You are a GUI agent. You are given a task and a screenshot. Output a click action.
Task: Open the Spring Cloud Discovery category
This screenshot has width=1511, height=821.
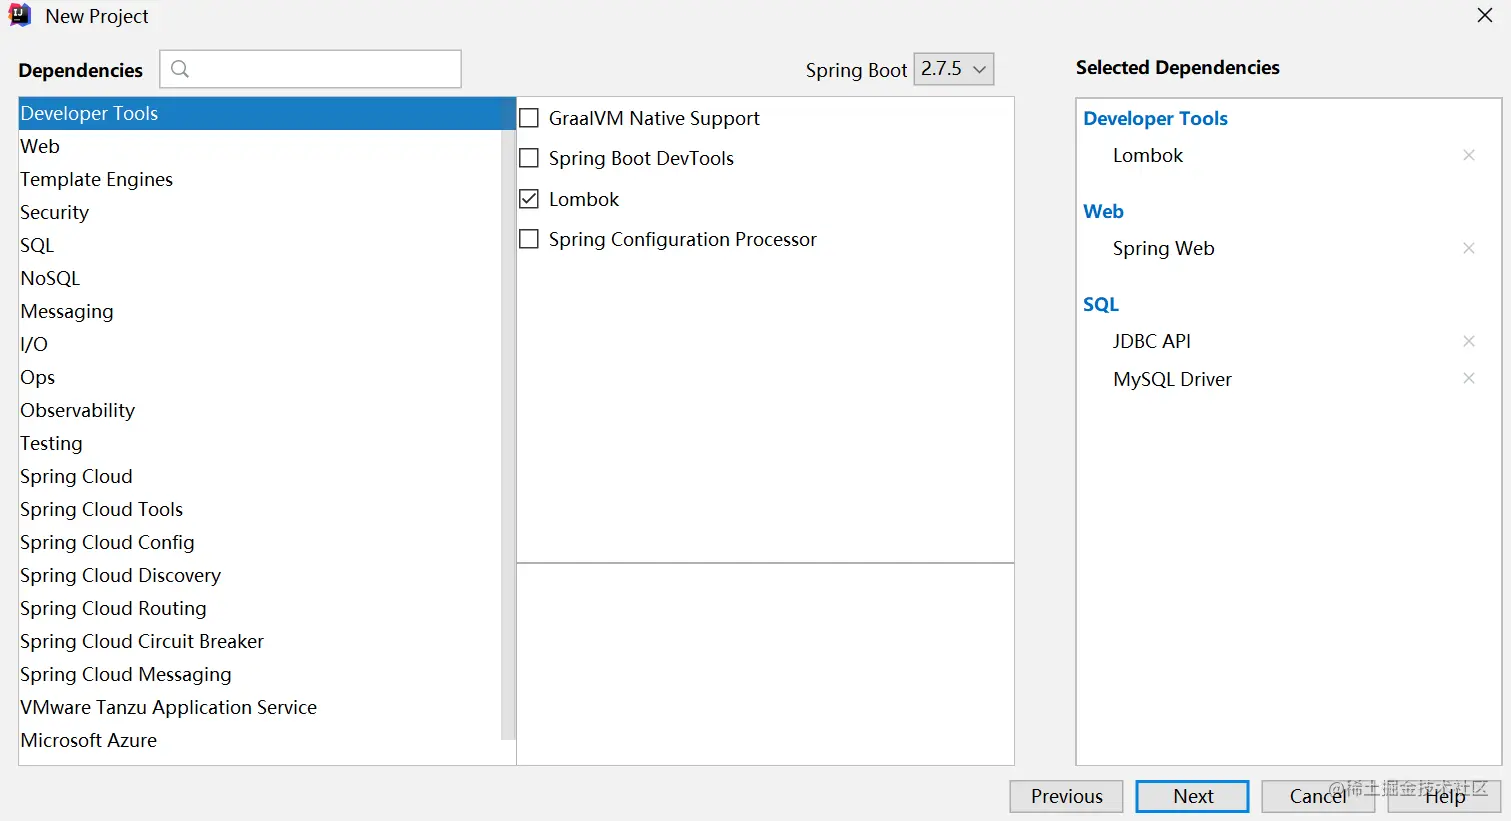[120, 575]
